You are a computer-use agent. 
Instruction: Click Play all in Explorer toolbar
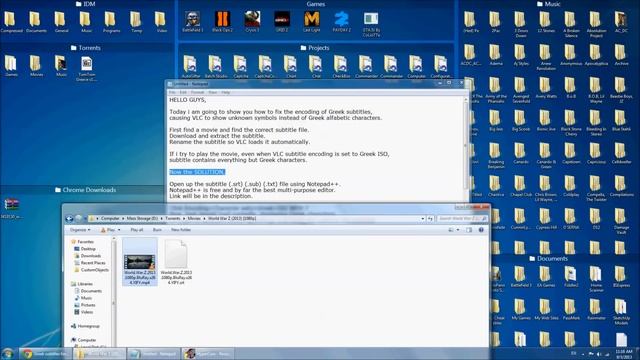[x=137, y=230]
